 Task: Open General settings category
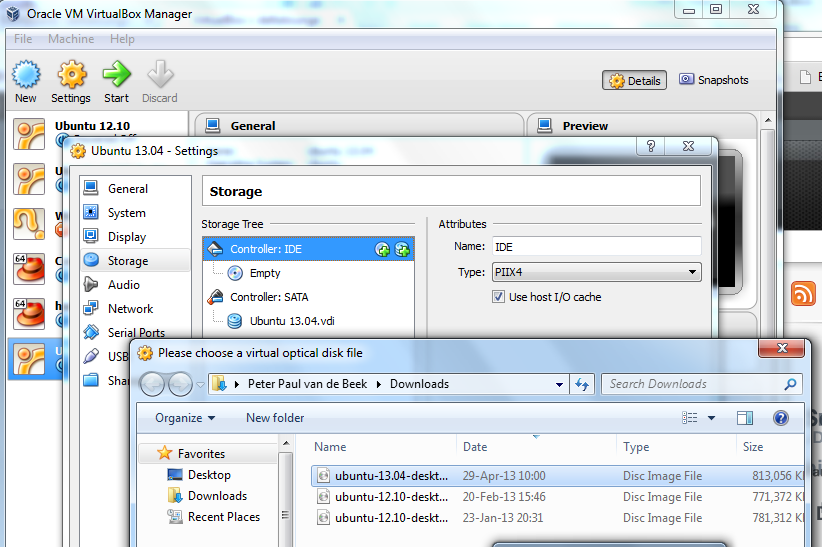(135, 189)
